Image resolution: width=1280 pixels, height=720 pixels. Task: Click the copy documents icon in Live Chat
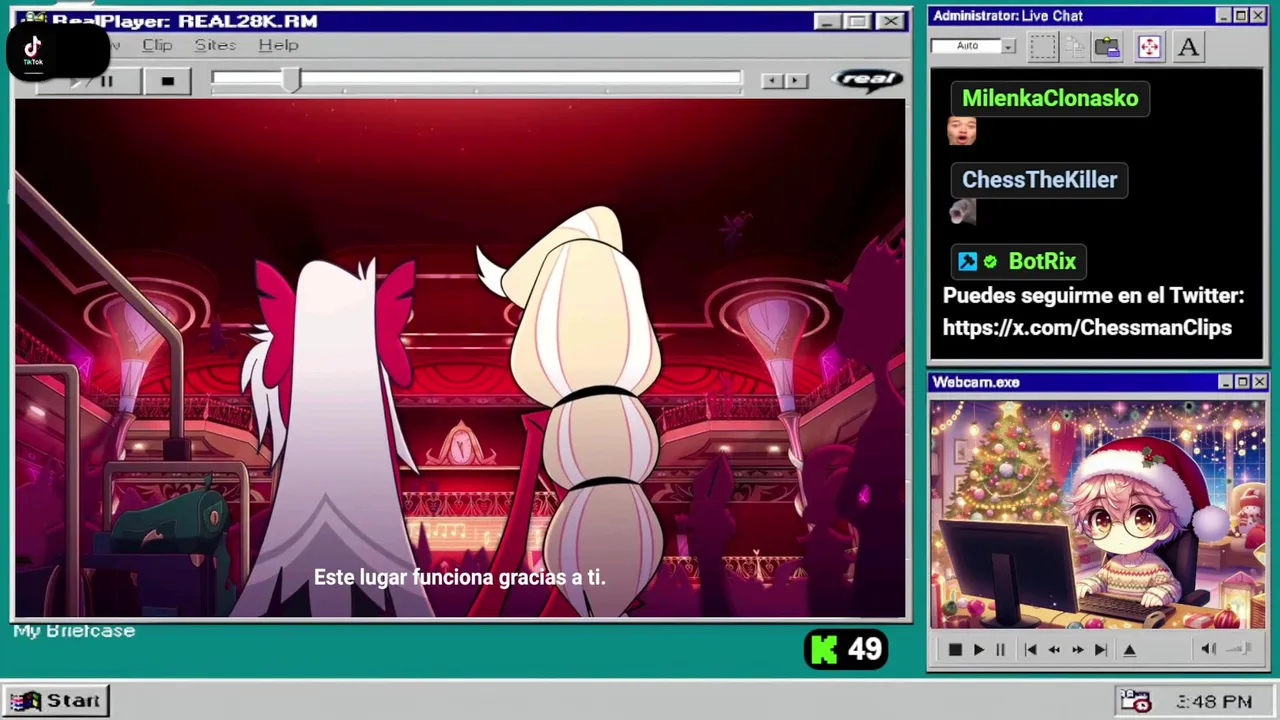(x=1075, y=46)
